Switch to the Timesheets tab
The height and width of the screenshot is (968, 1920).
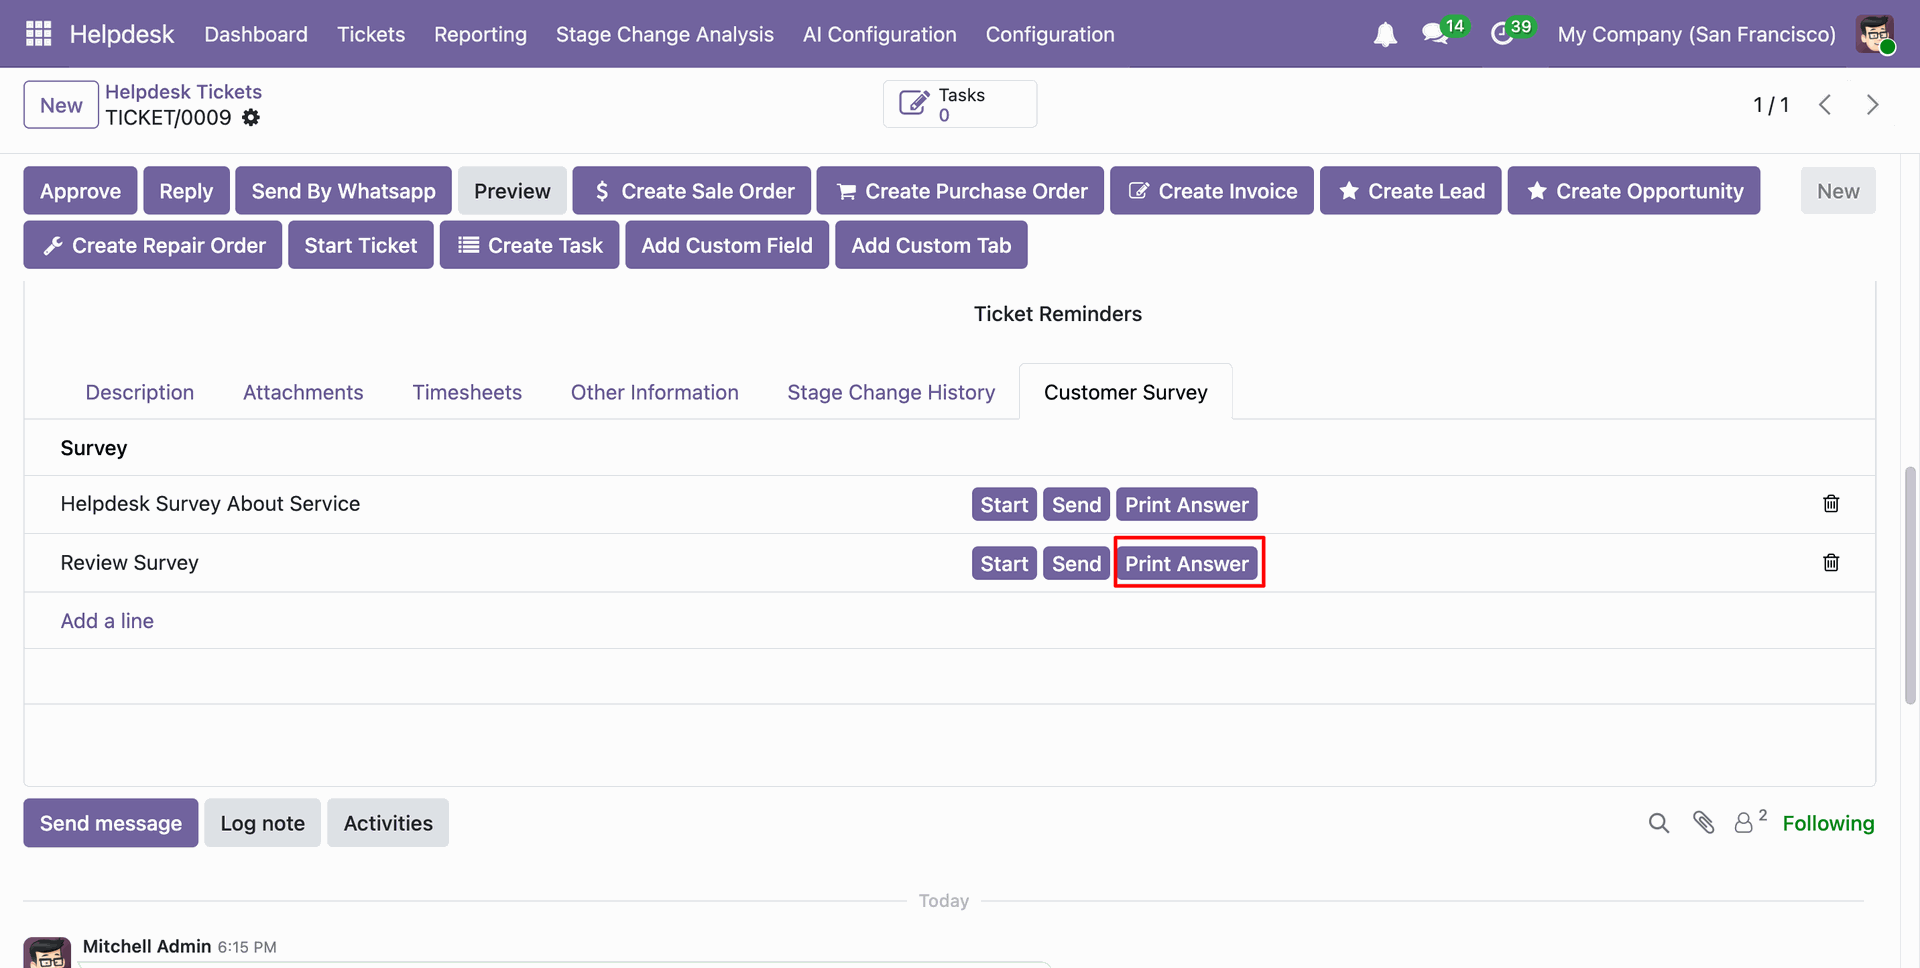467,392
